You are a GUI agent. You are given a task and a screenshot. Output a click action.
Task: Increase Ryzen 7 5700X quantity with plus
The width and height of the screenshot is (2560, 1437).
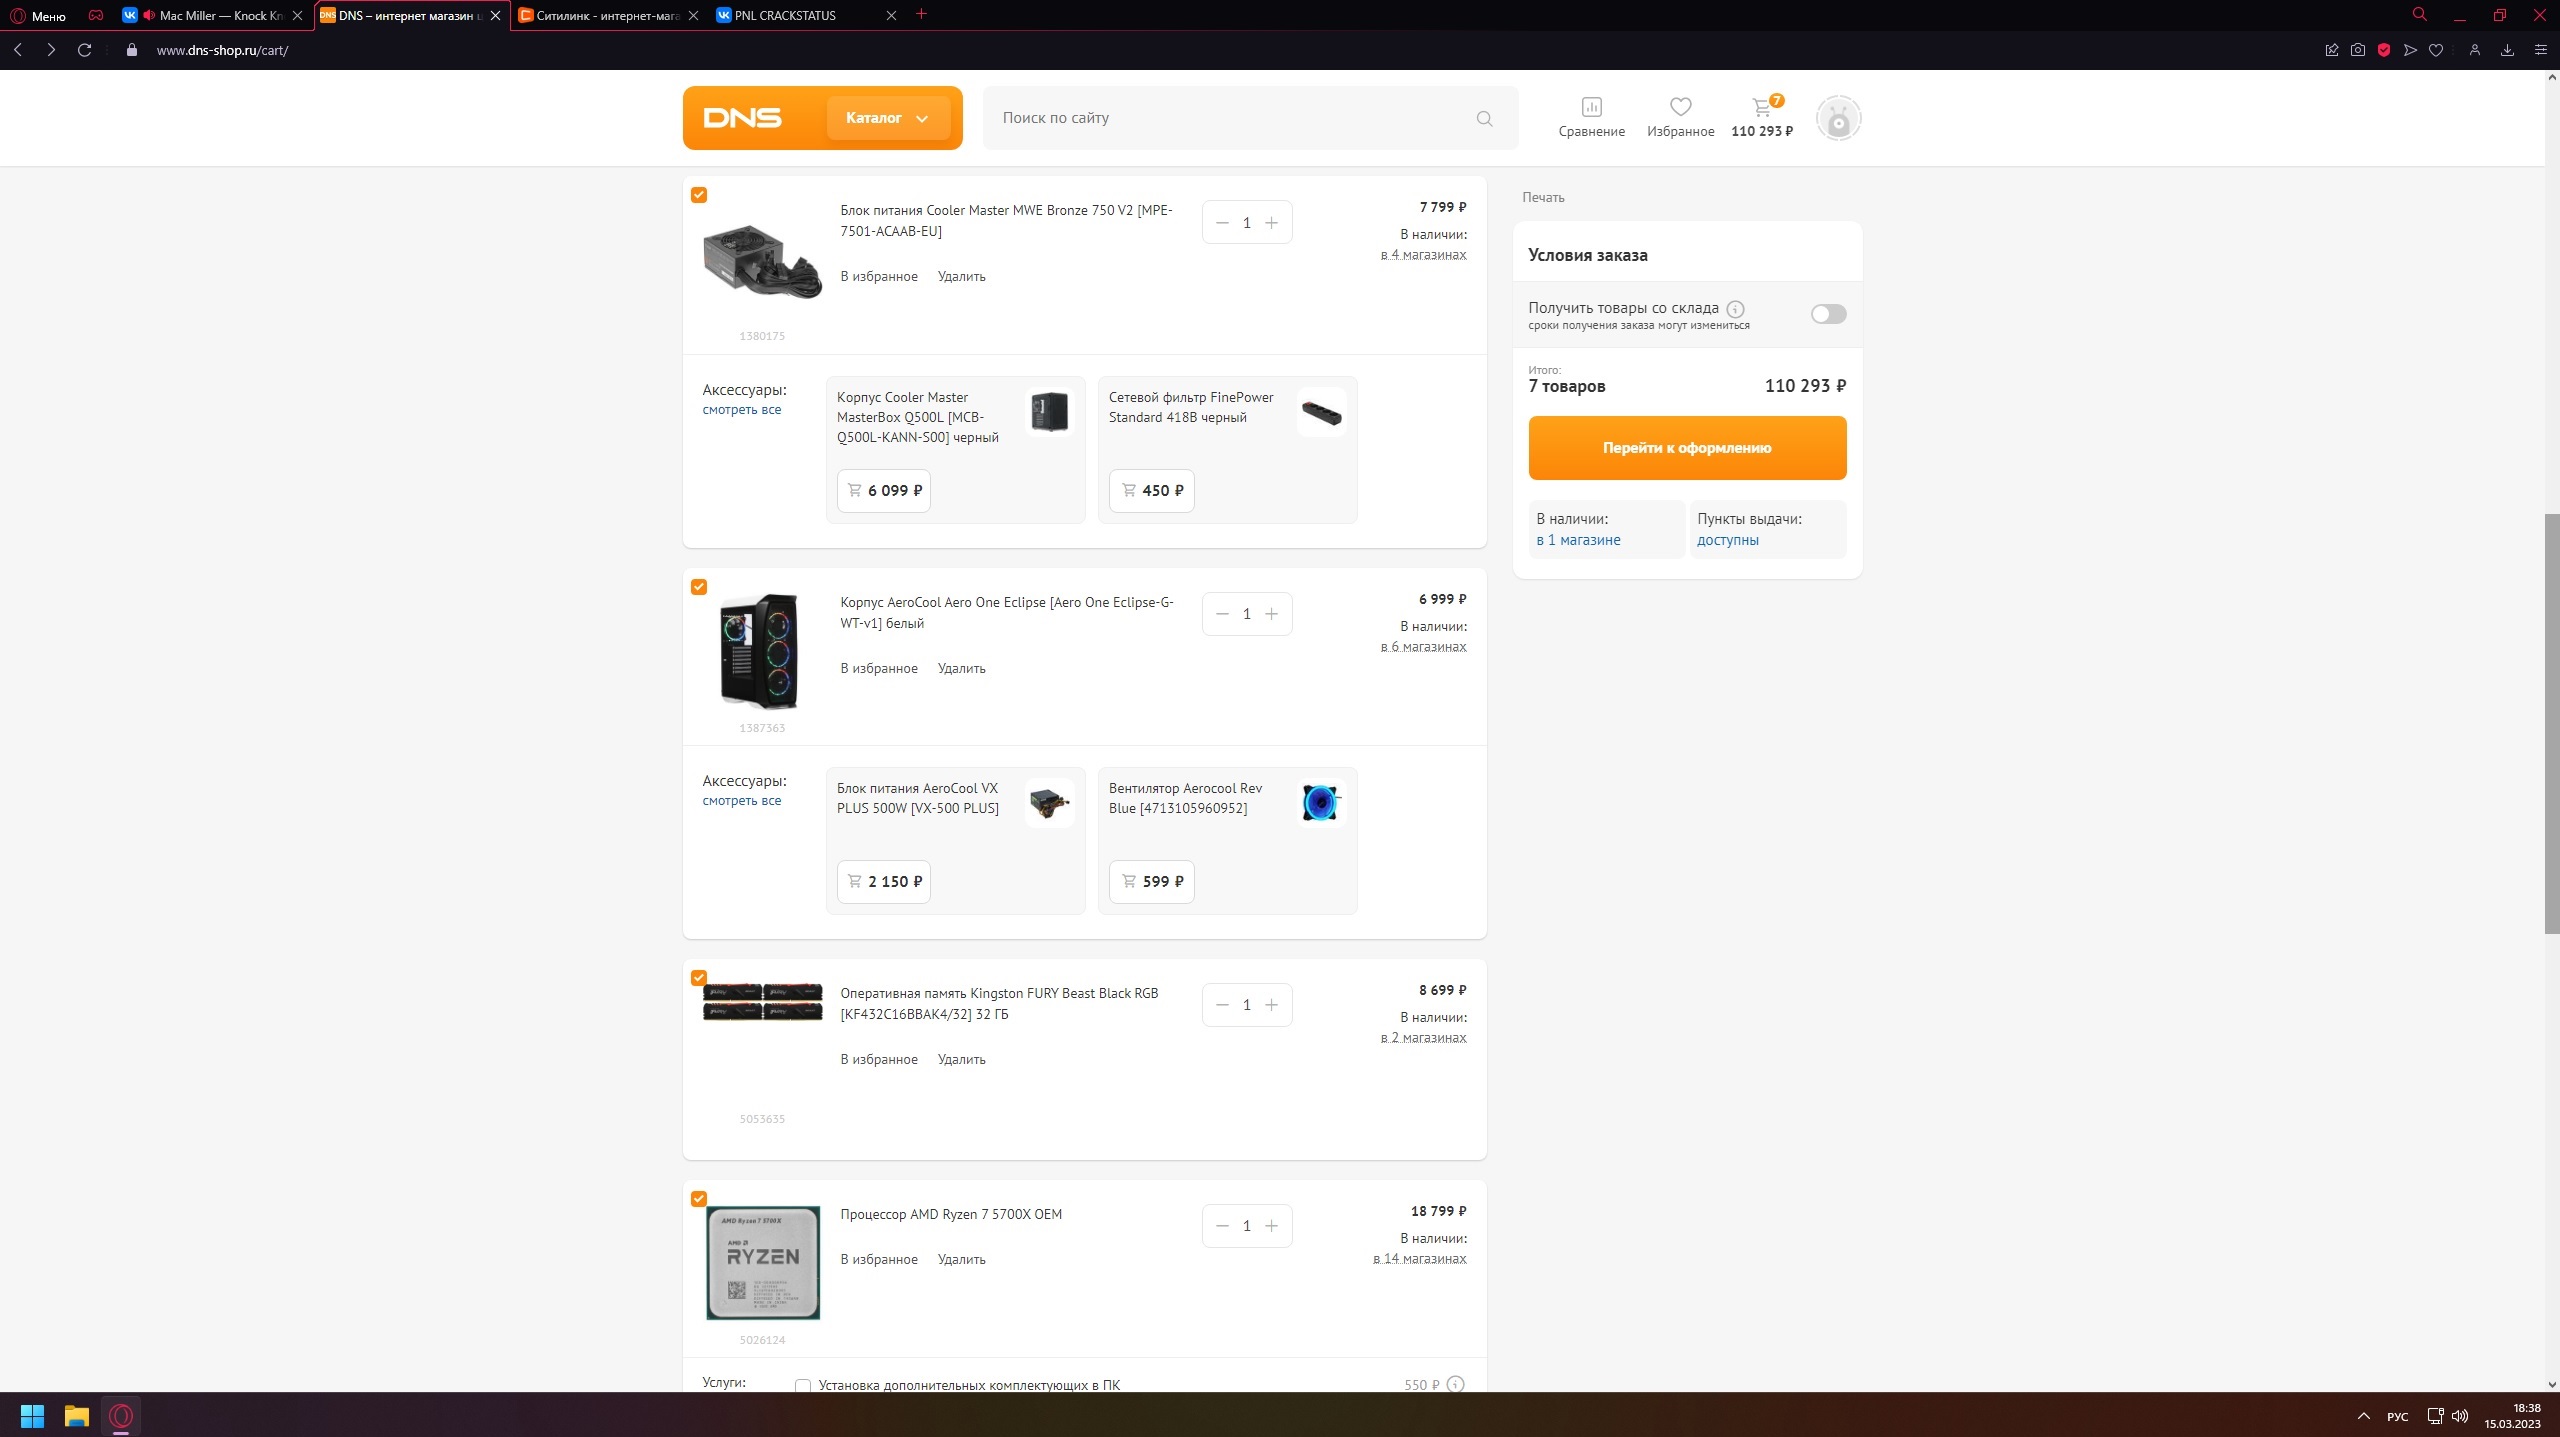click(x=1271, y=1226)
